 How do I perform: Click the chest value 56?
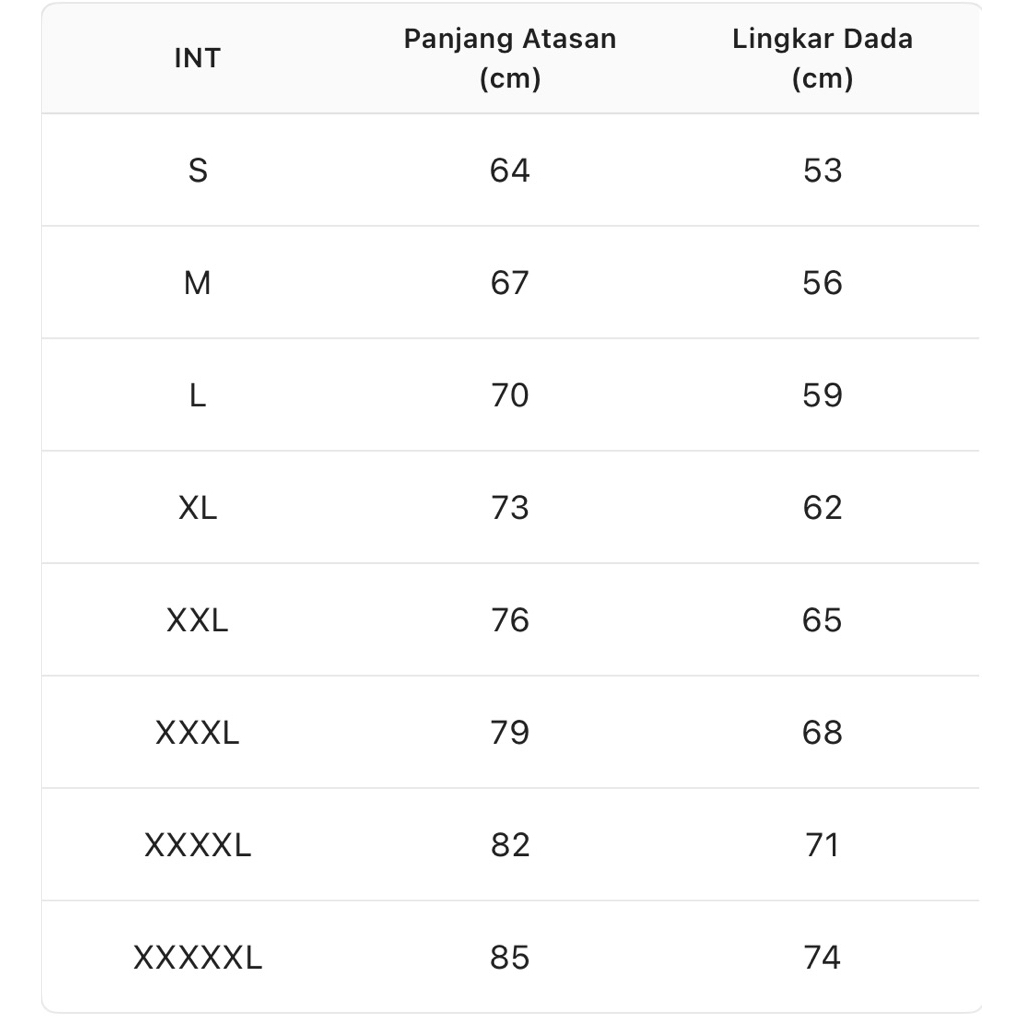click(822, 283)
